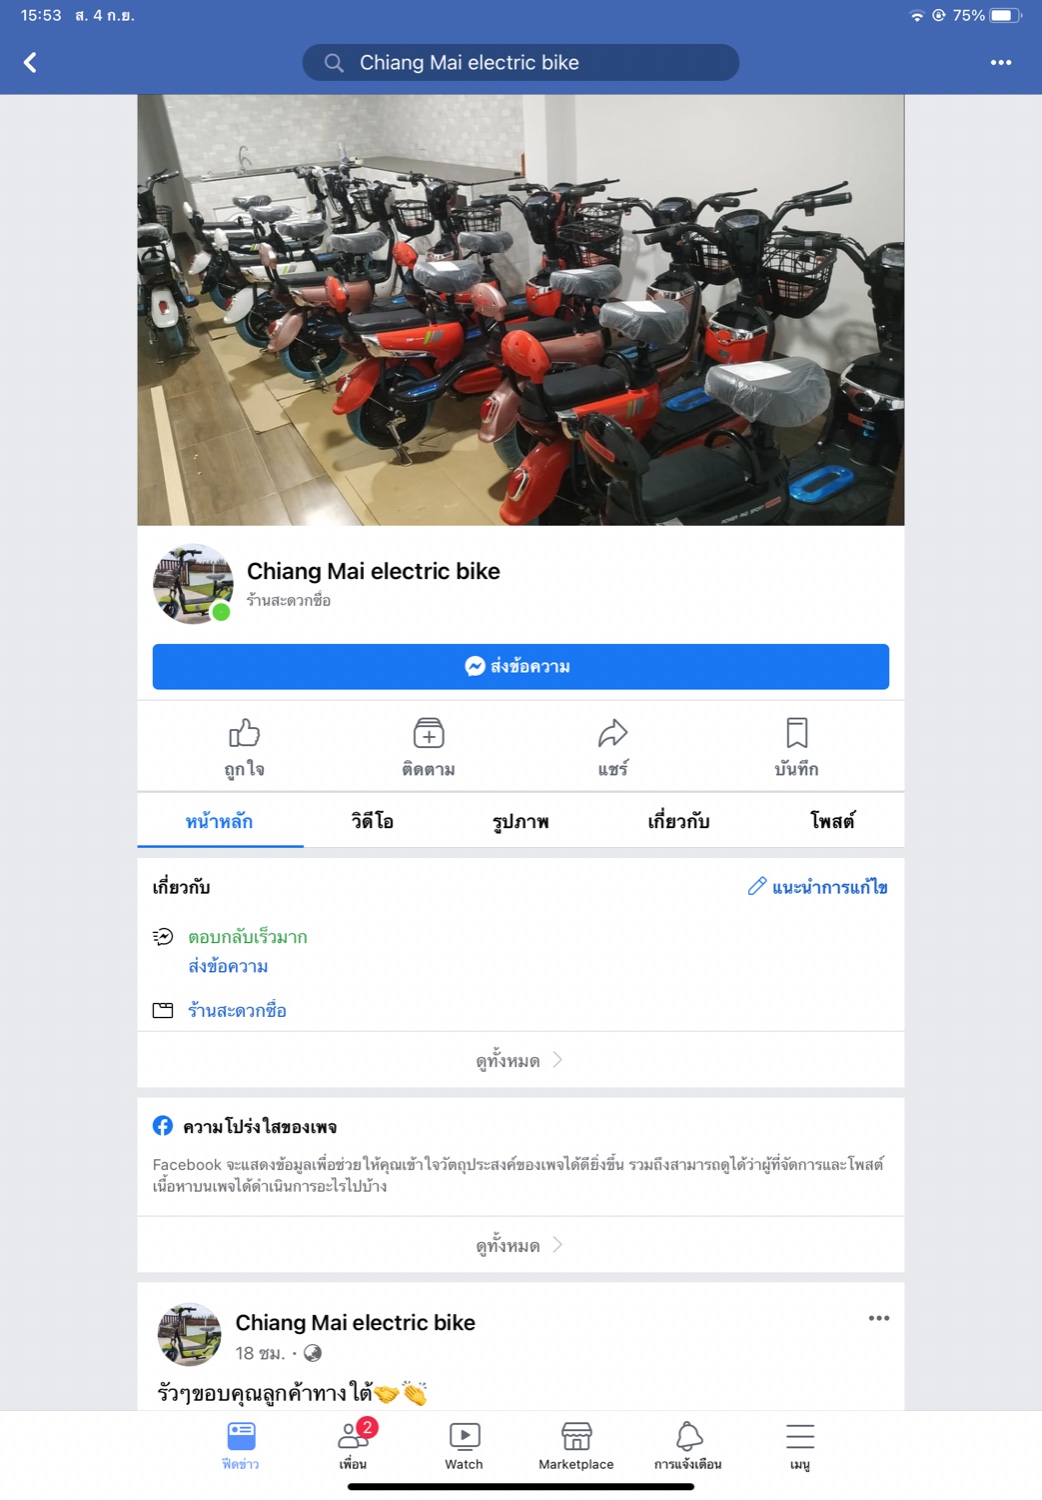Tap the back arrow in header
The image size is (1042, 1500).
[x=30, y=63]
